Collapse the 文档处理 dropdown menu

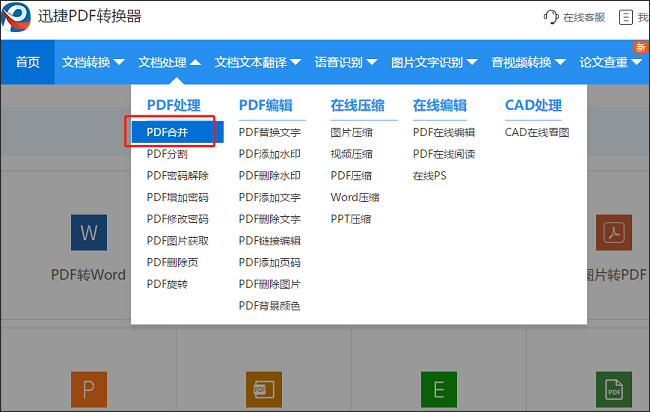(169, 62)
